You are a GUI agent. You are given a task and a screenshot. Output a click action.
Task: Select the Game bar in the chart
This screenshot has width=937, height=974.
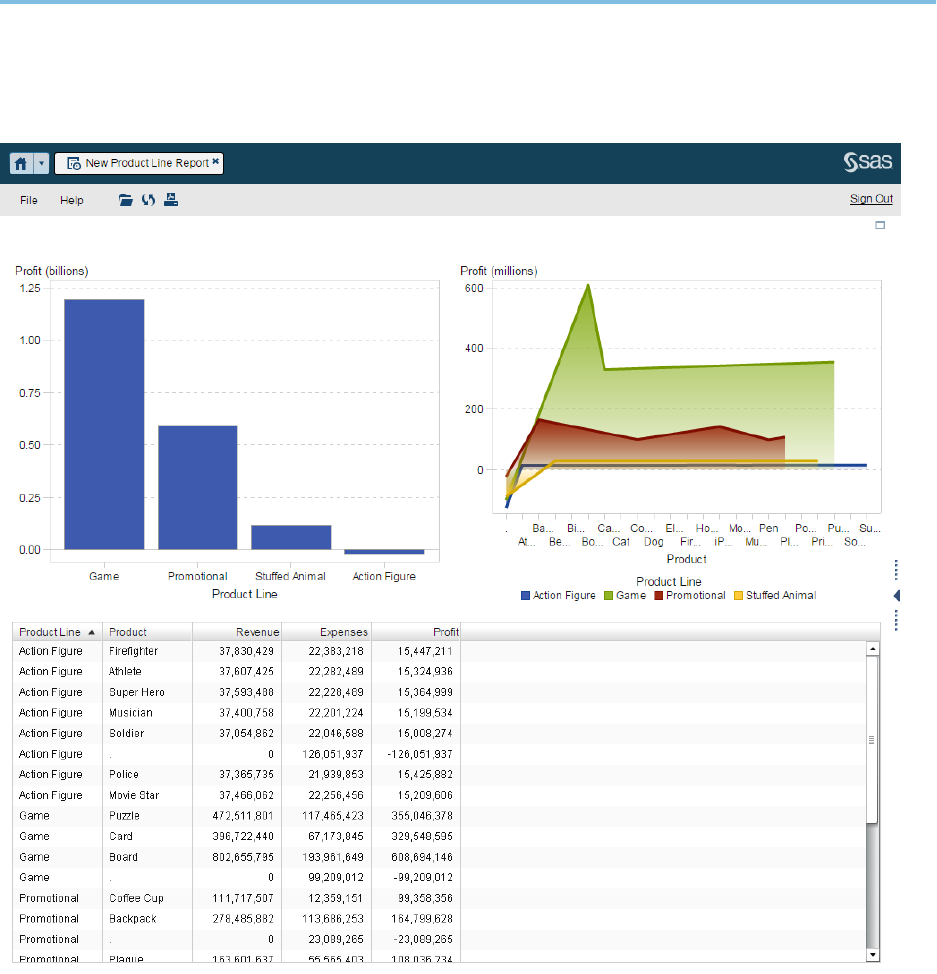[x=104, y=424]
